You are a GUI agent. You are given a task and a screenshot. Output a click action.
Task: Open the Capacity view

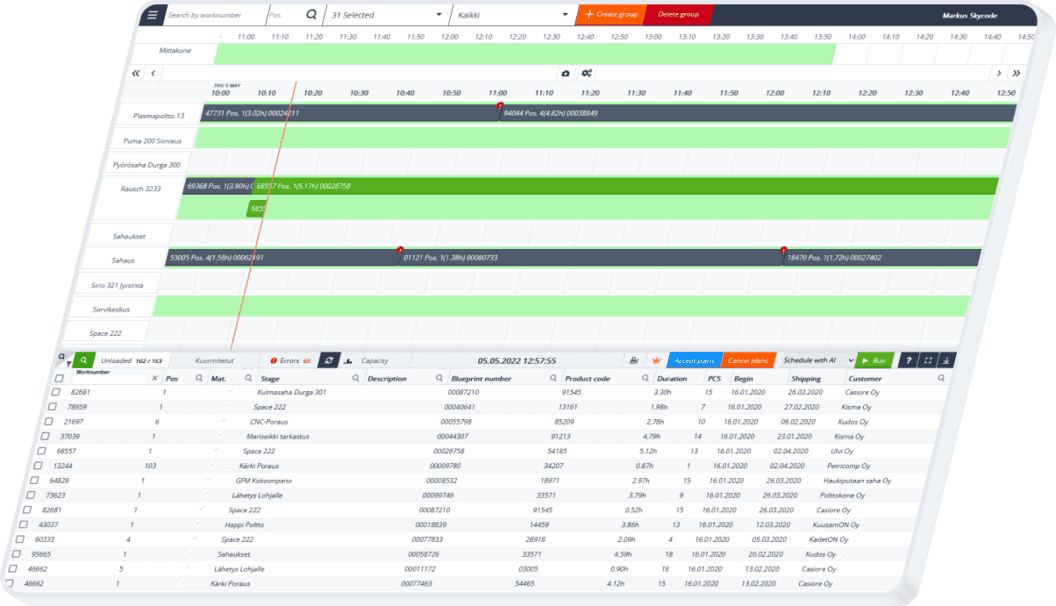374,361
